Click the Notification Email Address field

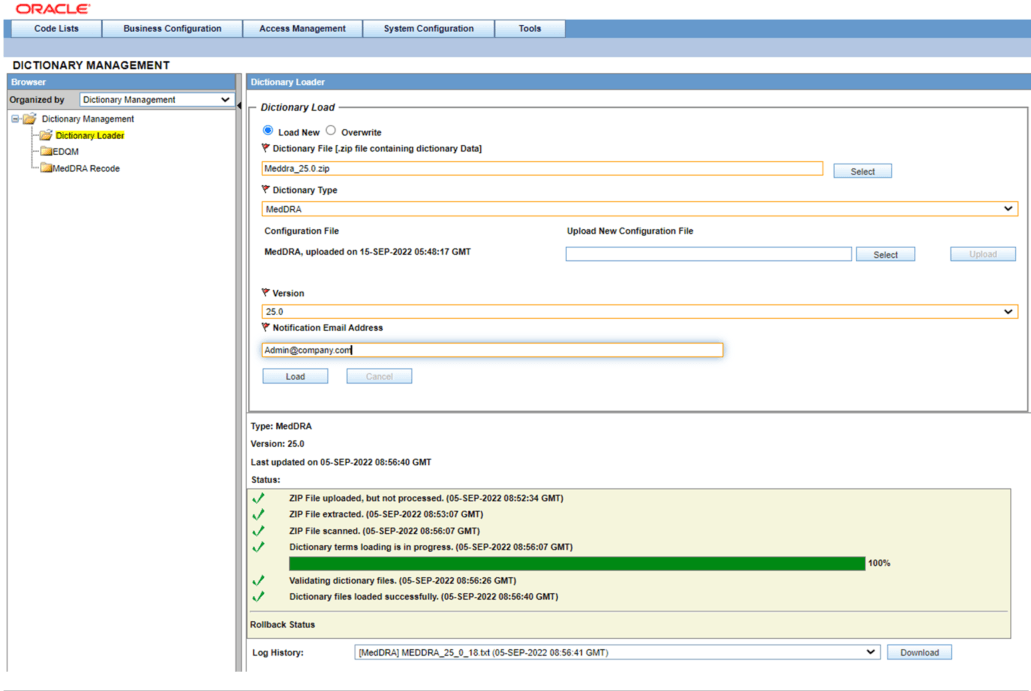(x=492, y=350)
